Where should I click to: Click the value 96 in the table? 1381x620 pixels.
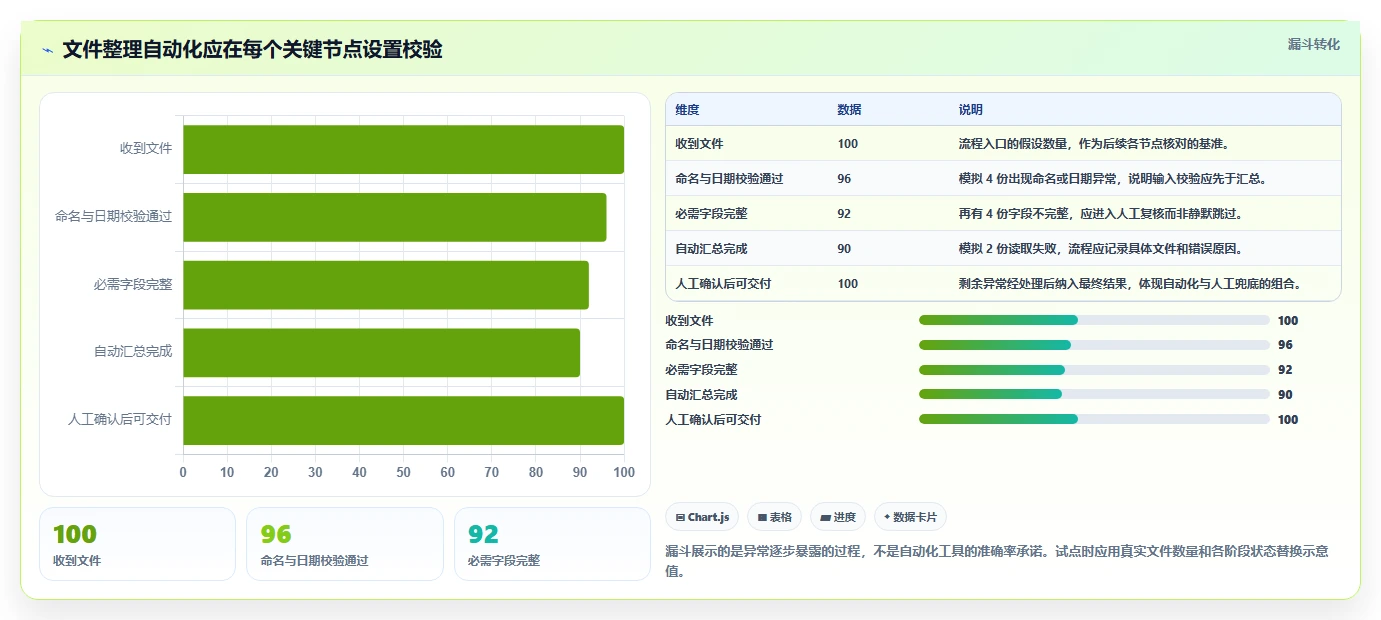[x=844, y=179]
